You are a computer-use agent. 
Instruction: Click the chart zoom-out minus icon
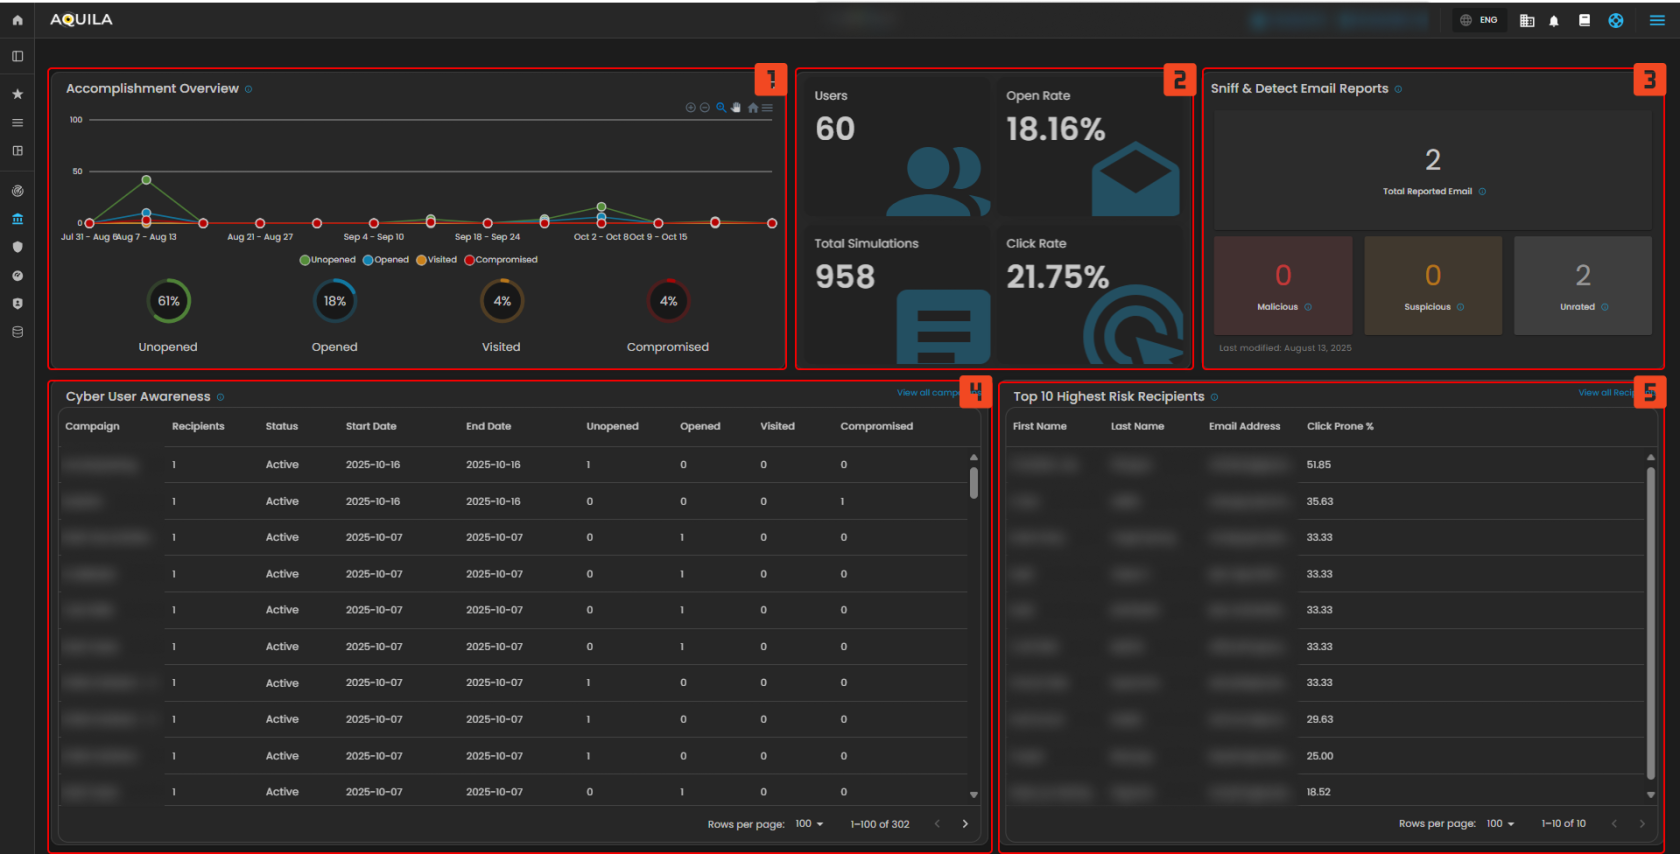click(705, 108)
